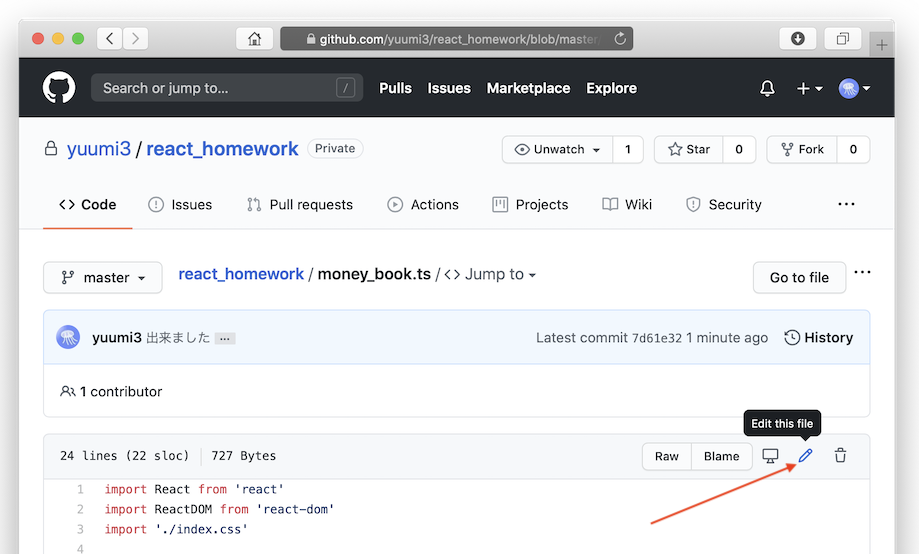Switch to the Pull requests tab
This screenshot has height=554, width=919.
tap(299, 205)
